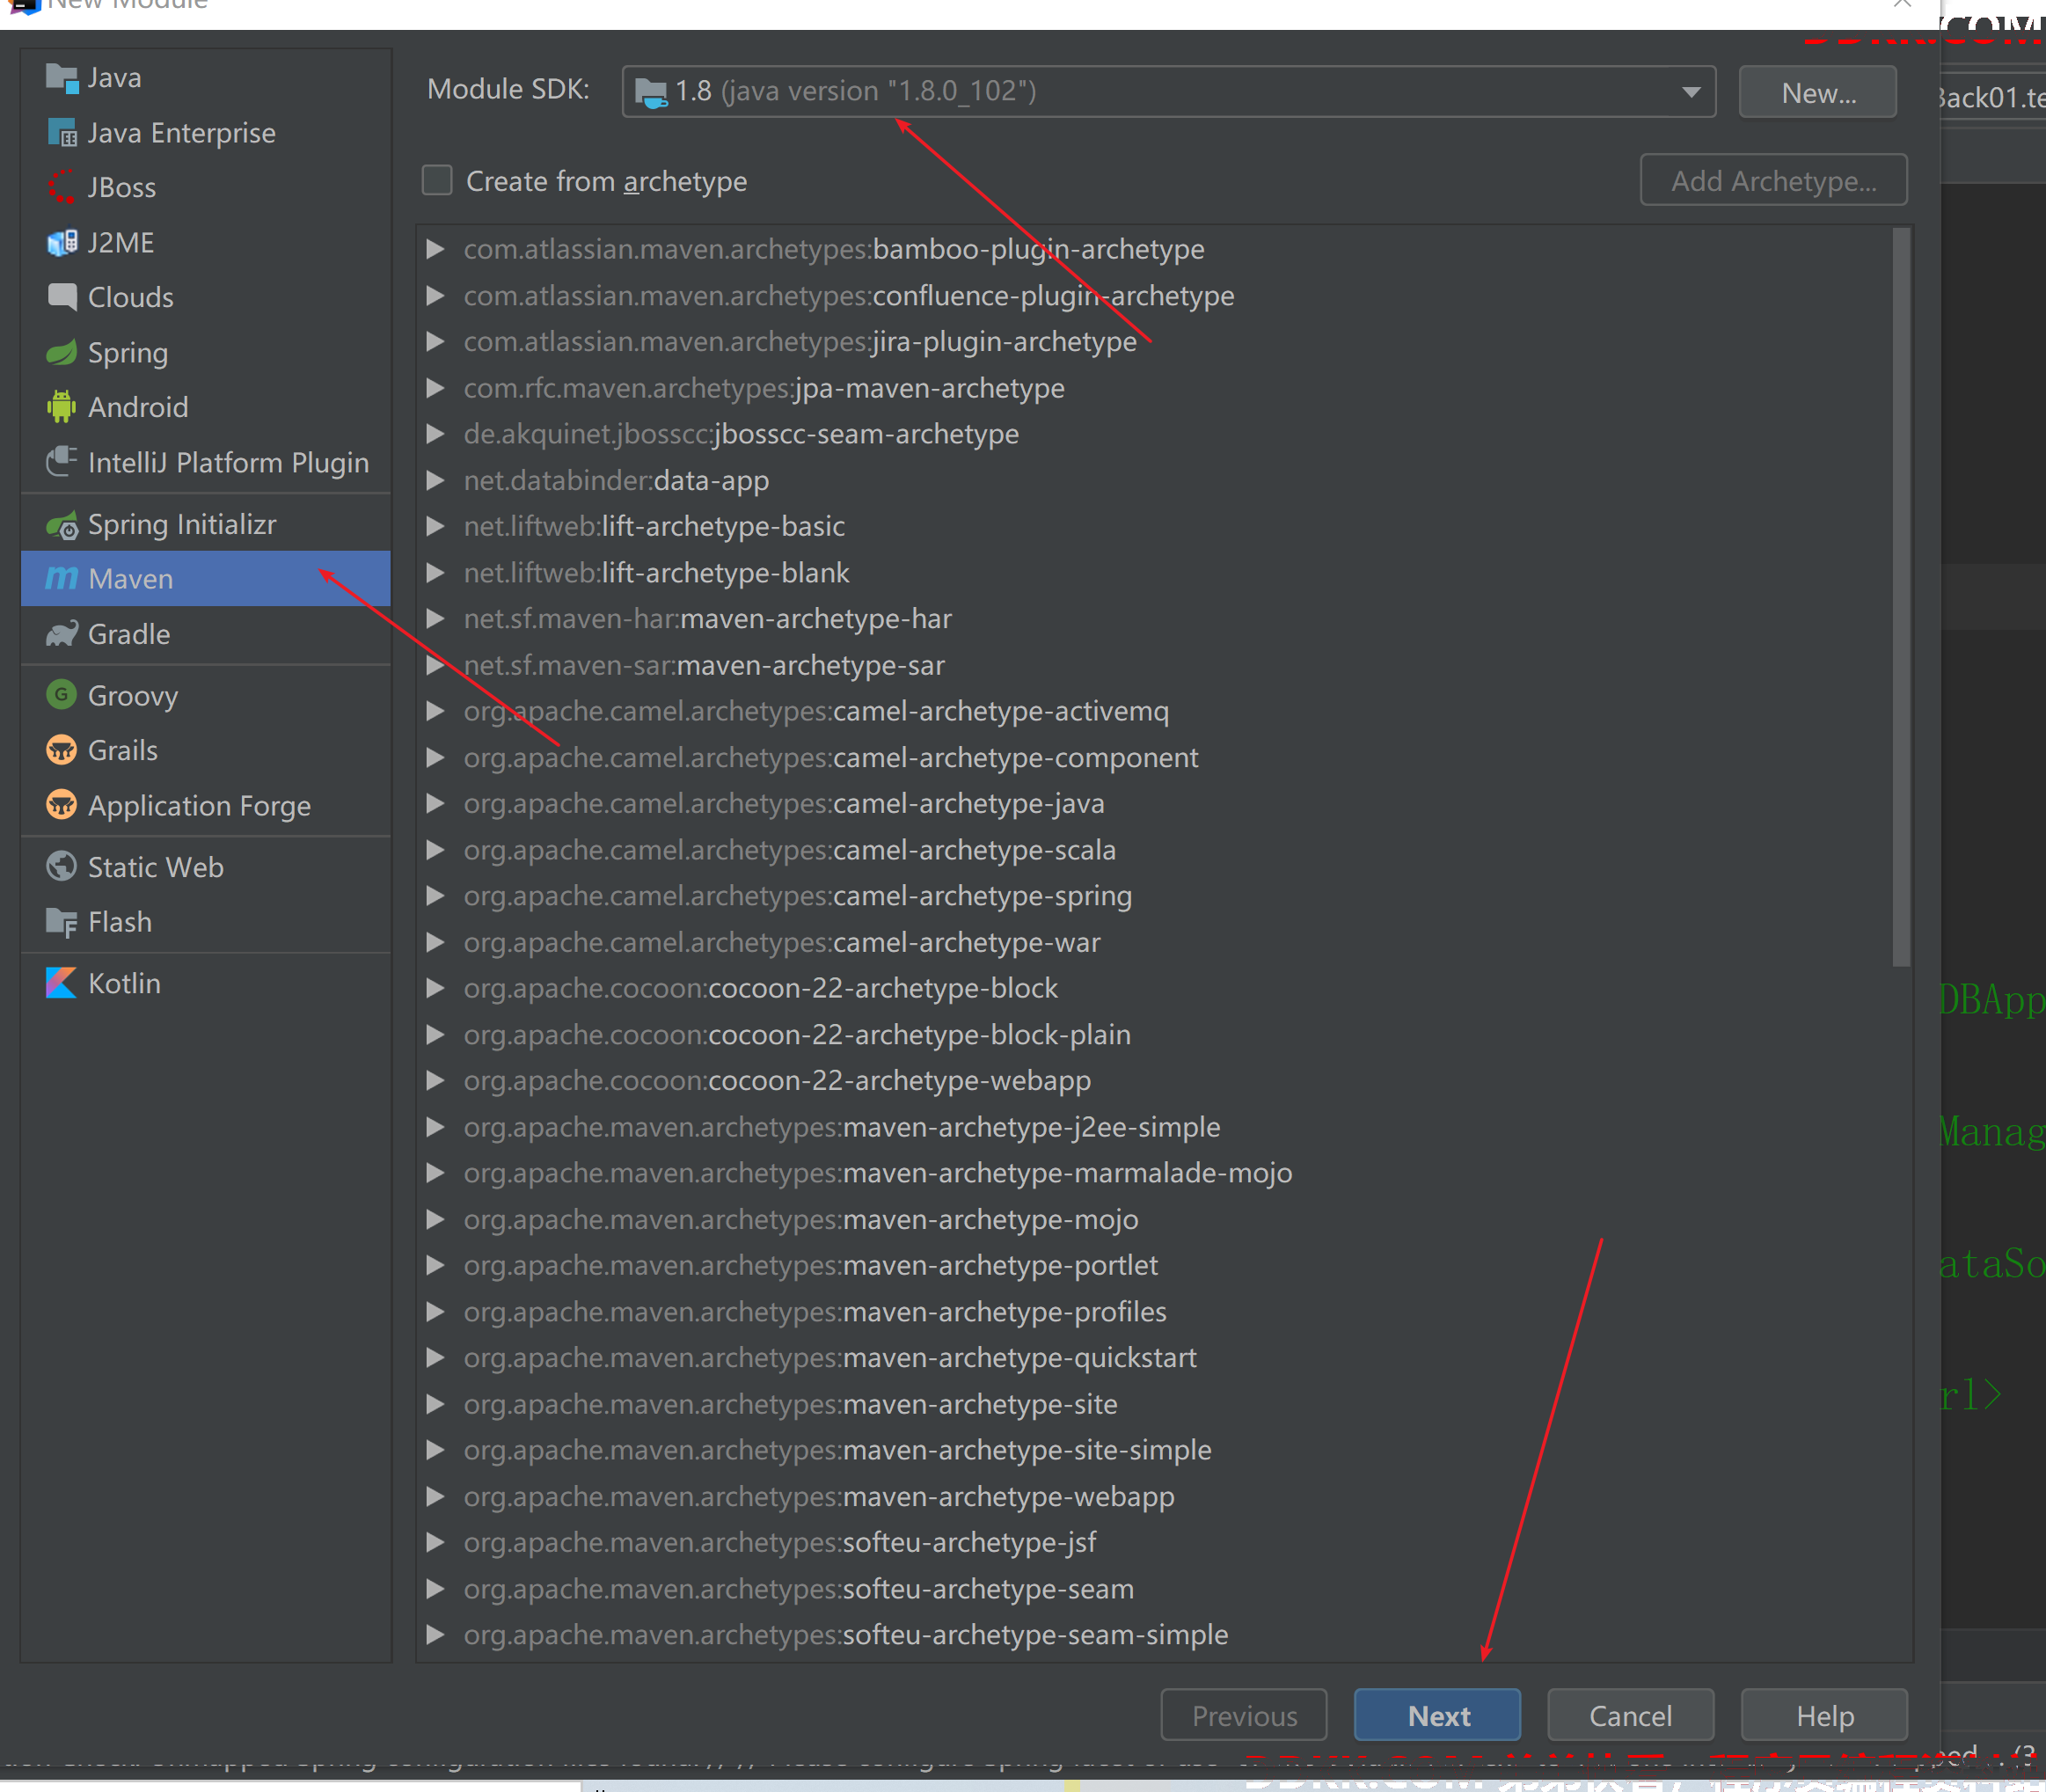Pick the Gradle elephant icon
Viewport: 2046px width, 1792px height.
tap(62, 634)
